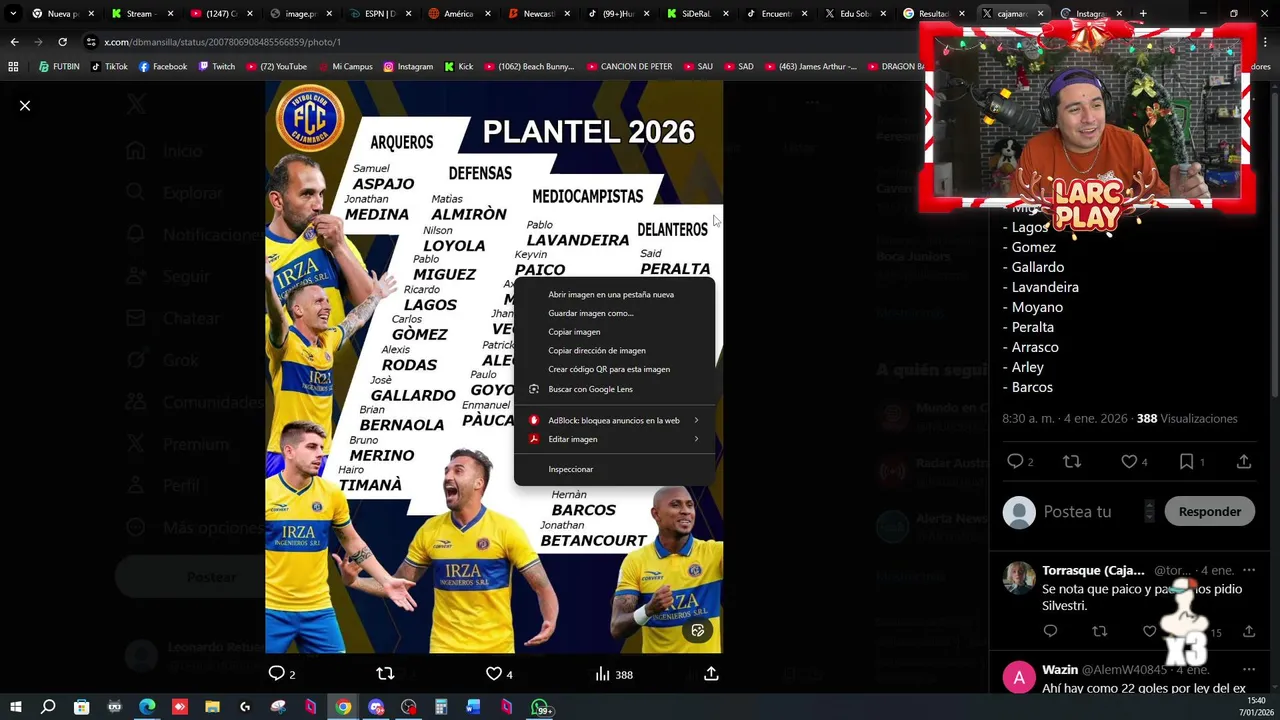Screen dimensions: 1280x720
Task: Open a new browser tab with plus
Action: point(1143,14)
